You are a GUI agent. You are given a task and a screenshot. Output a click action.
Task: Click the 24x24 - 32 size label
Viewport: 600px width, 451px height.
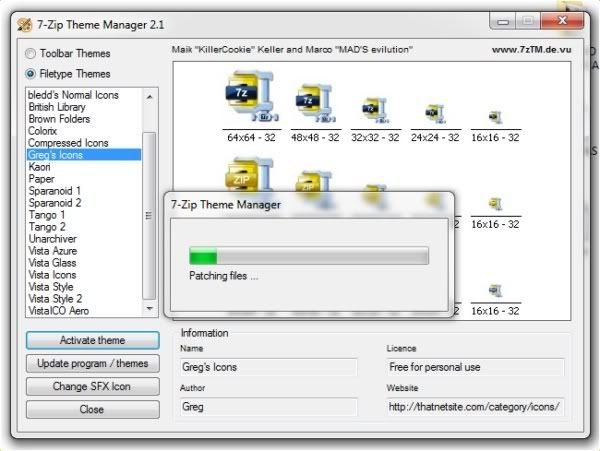(x=435, y=137)
